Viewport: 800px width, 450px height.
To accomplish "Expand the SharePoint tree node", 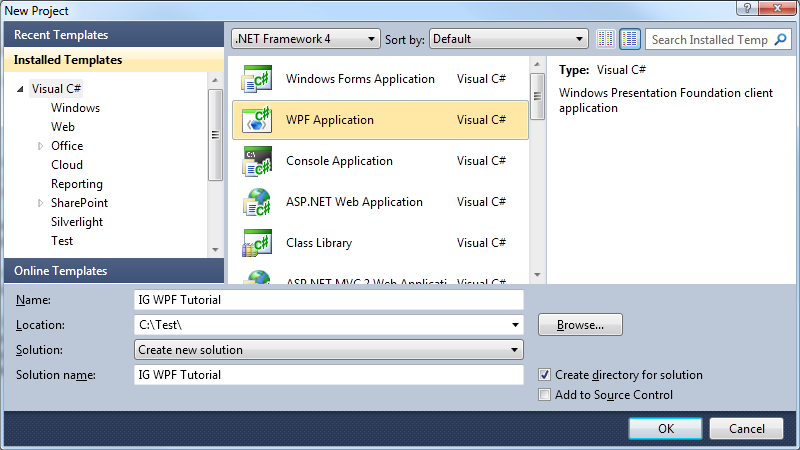I will coord(40,204).
